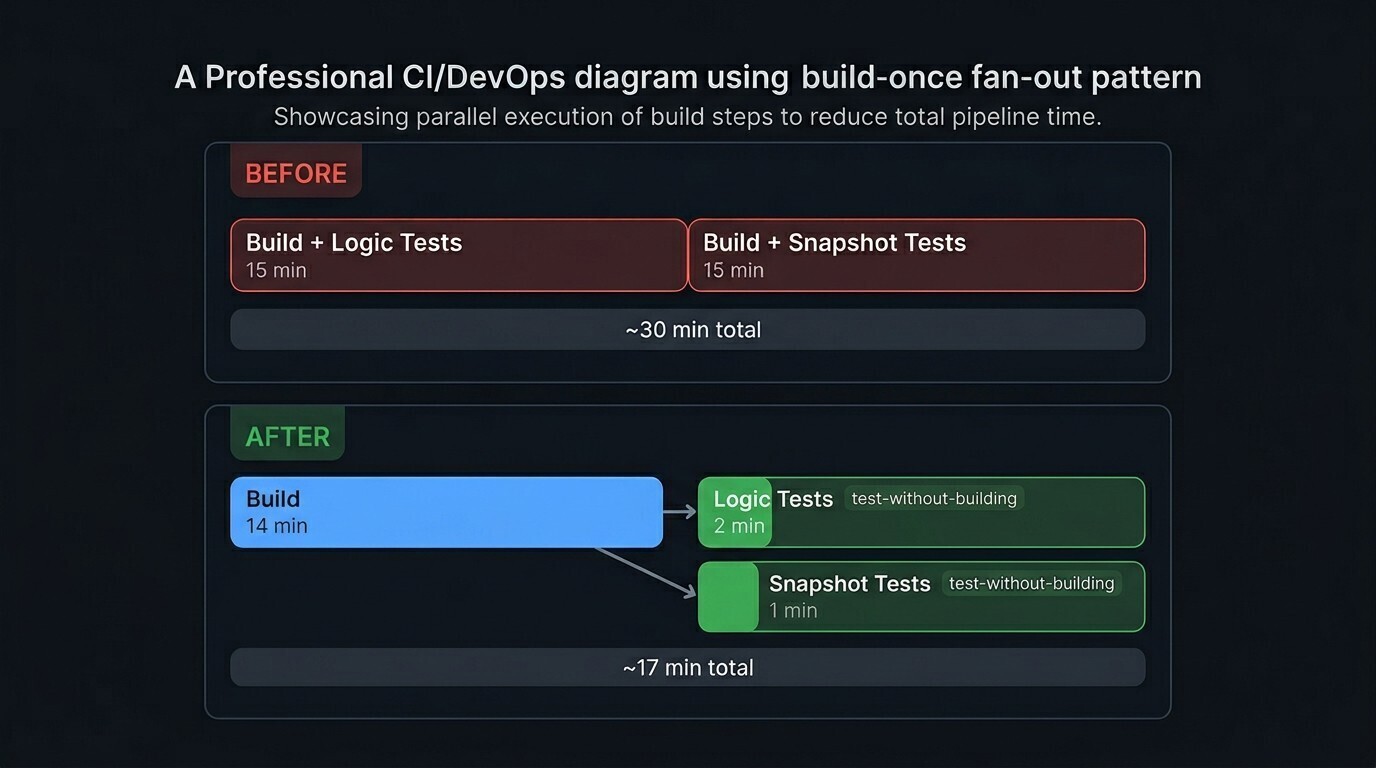Click the arrow from Build to Logic Tests
The height and width of the screenshot is (768, 1376).
[x=680, y=512]
